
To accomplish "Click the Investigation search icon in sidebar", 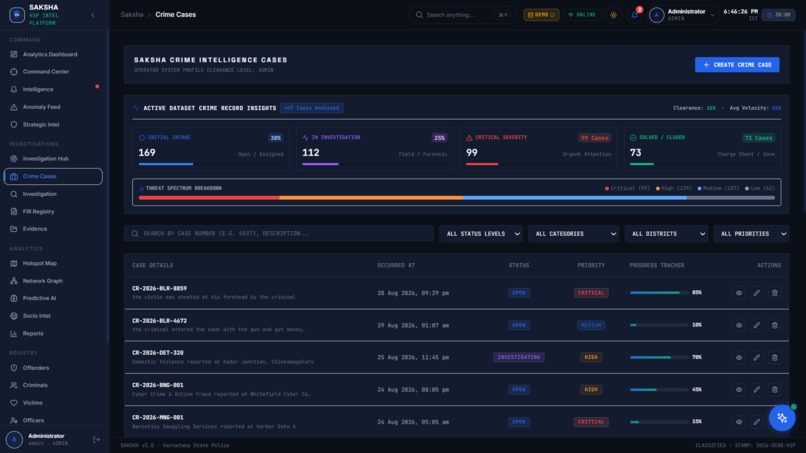I will click(x=14, y=194).
